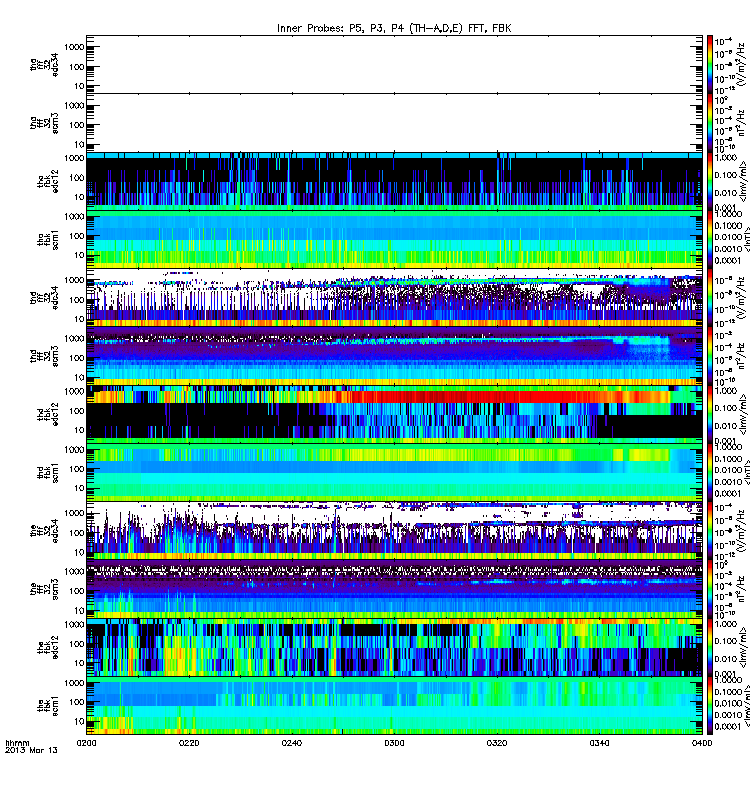750x800 pixels.
Task: Click inside the the fbk edc12 spectrogram
Action: [x=394, y=647]
